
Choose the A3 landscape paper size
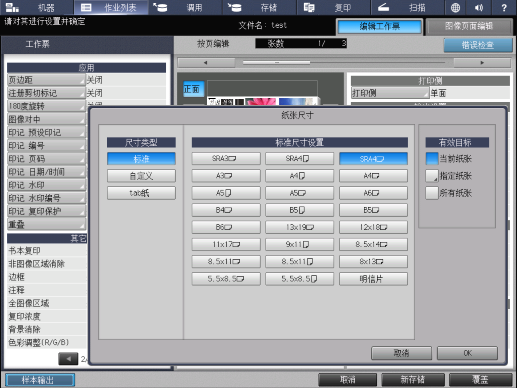(x=226, y=176)
